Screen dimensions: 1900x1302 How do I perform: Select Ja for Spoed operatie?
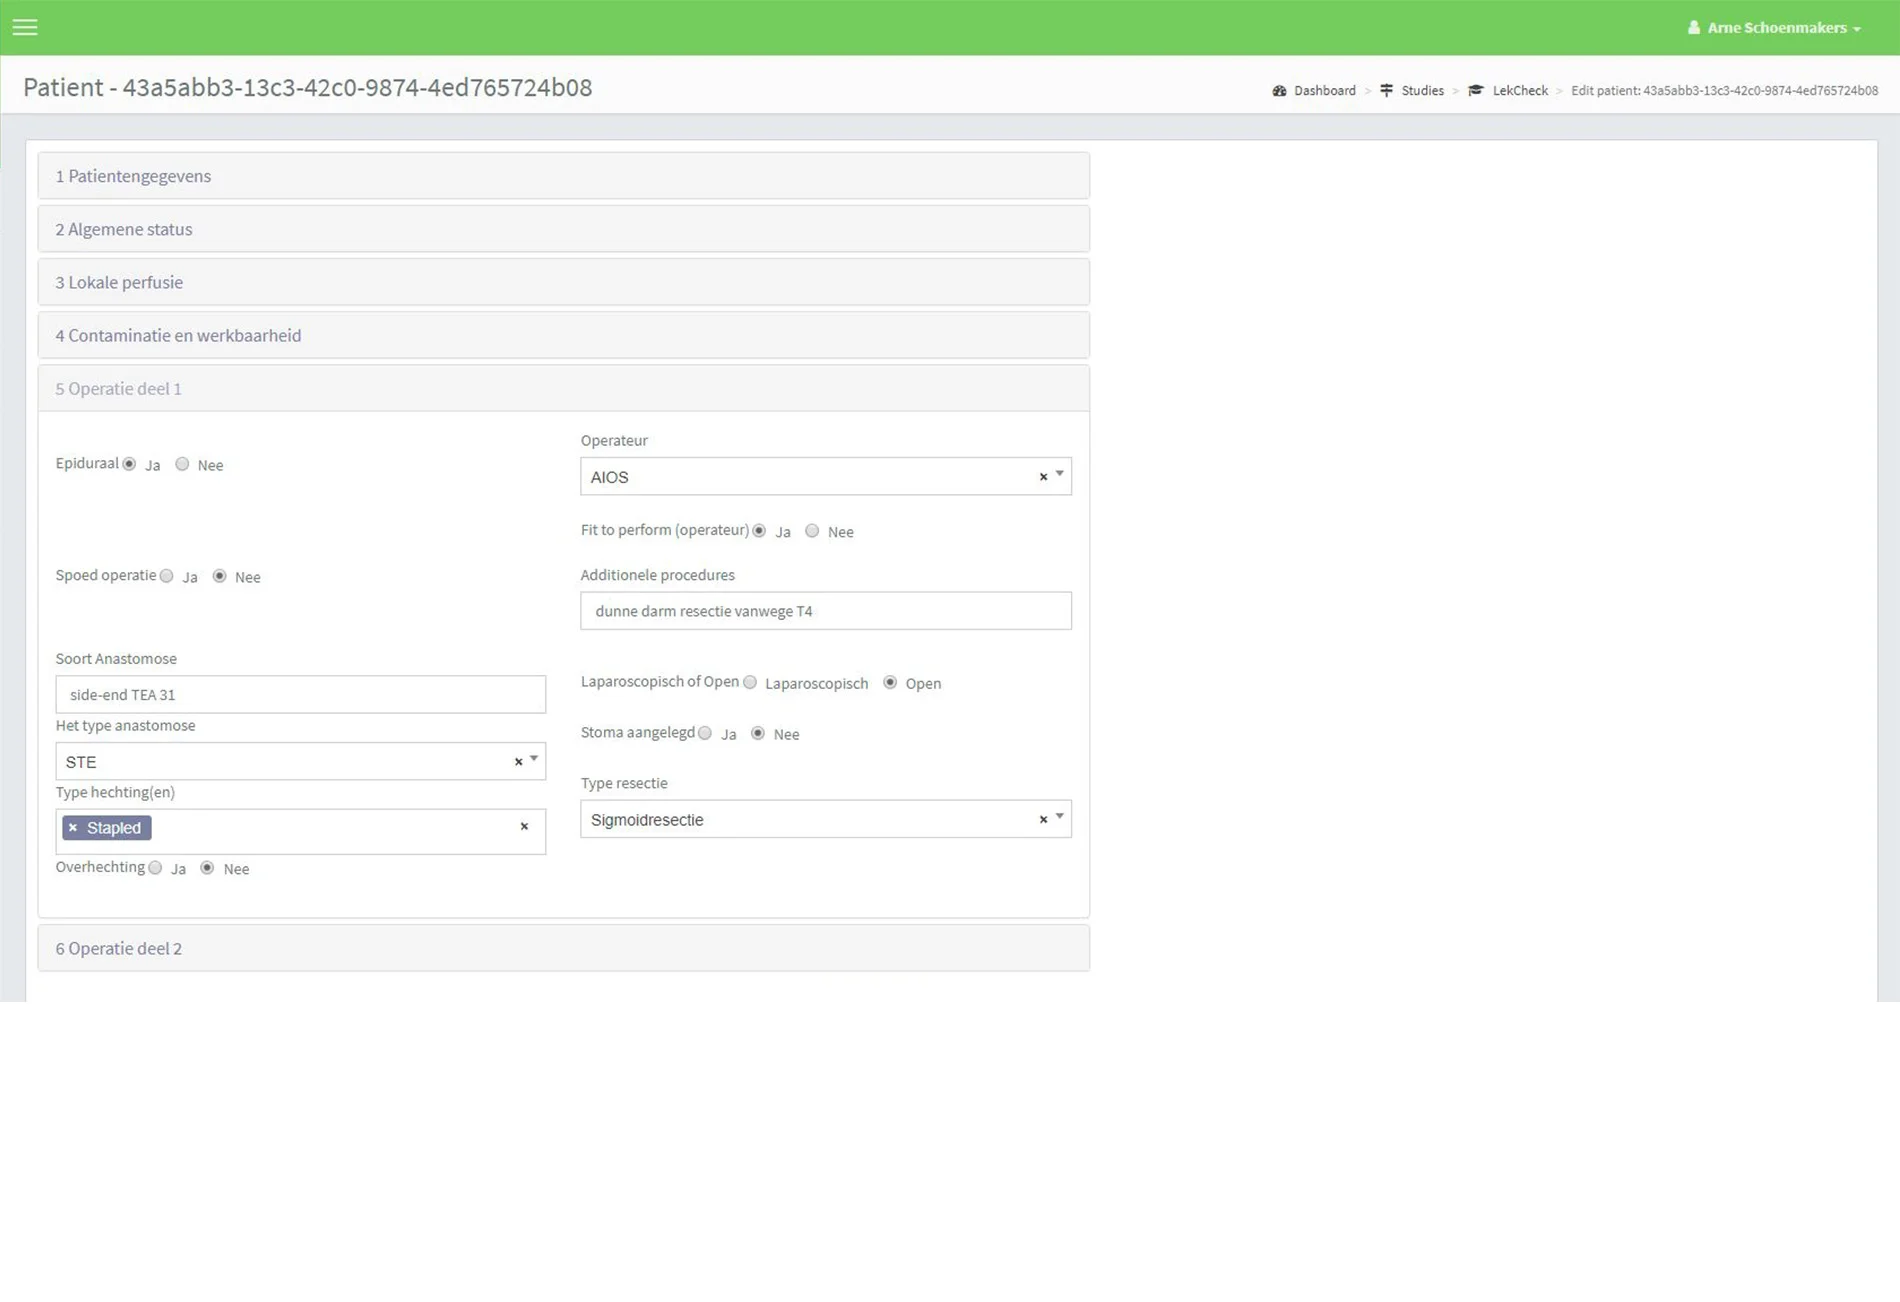pos(167,576)
